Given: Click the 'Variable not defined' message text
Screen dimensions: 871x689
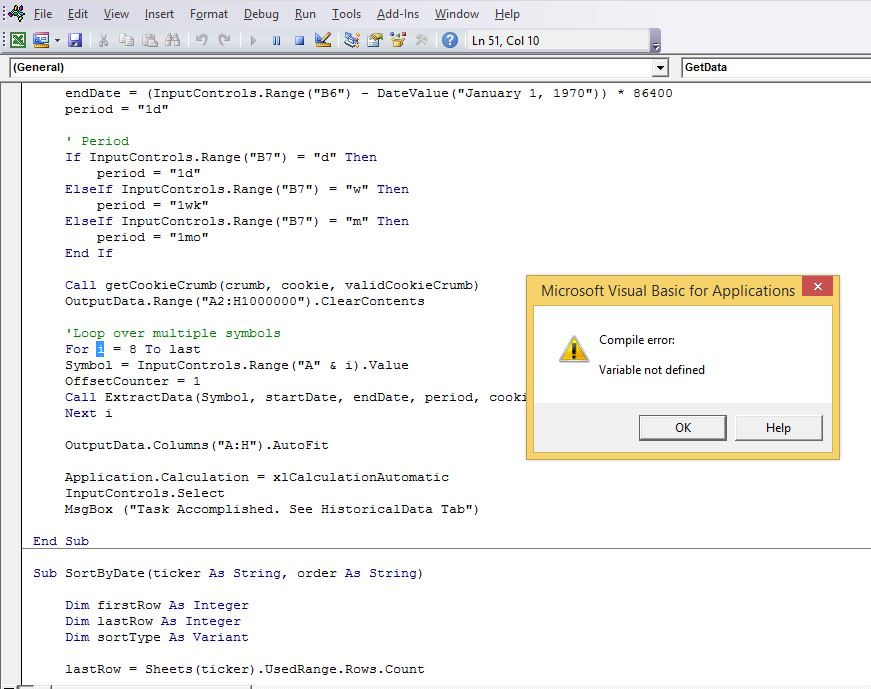Looking at the screenshot, I should (x=652, y=370).
